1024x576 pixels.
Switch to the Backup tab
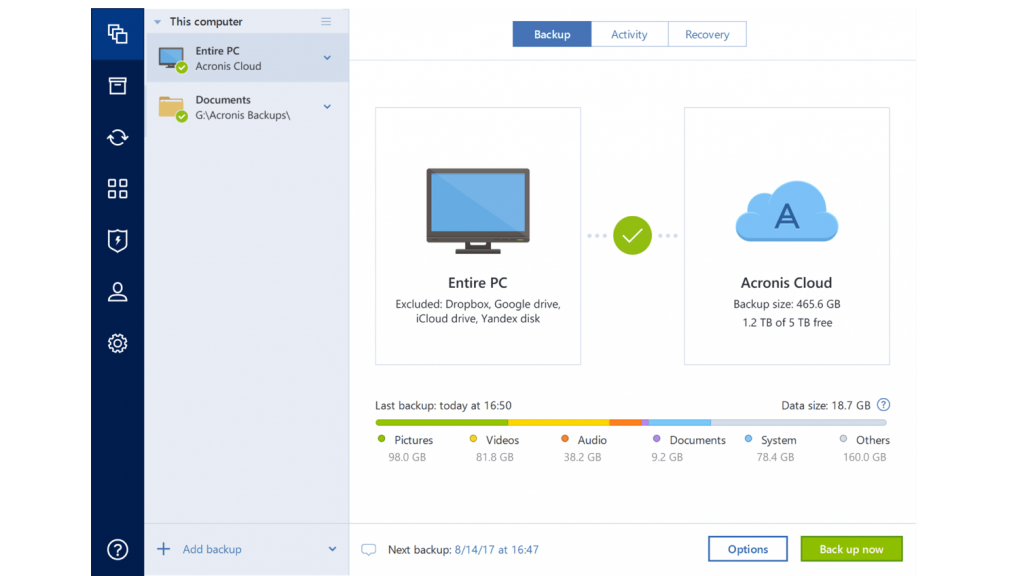[x=552, y=34]
